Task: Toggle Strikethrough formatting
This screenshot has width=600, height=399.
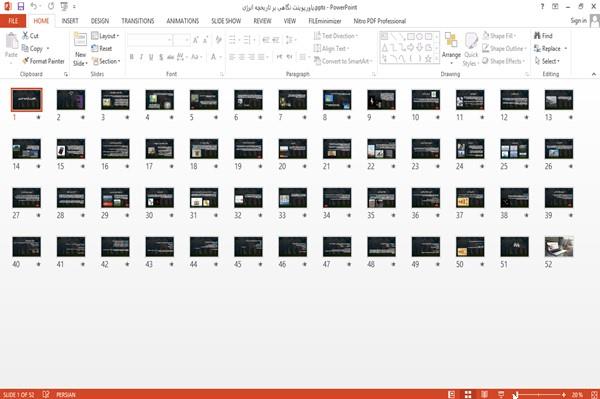Action: (x=171, y=57)
